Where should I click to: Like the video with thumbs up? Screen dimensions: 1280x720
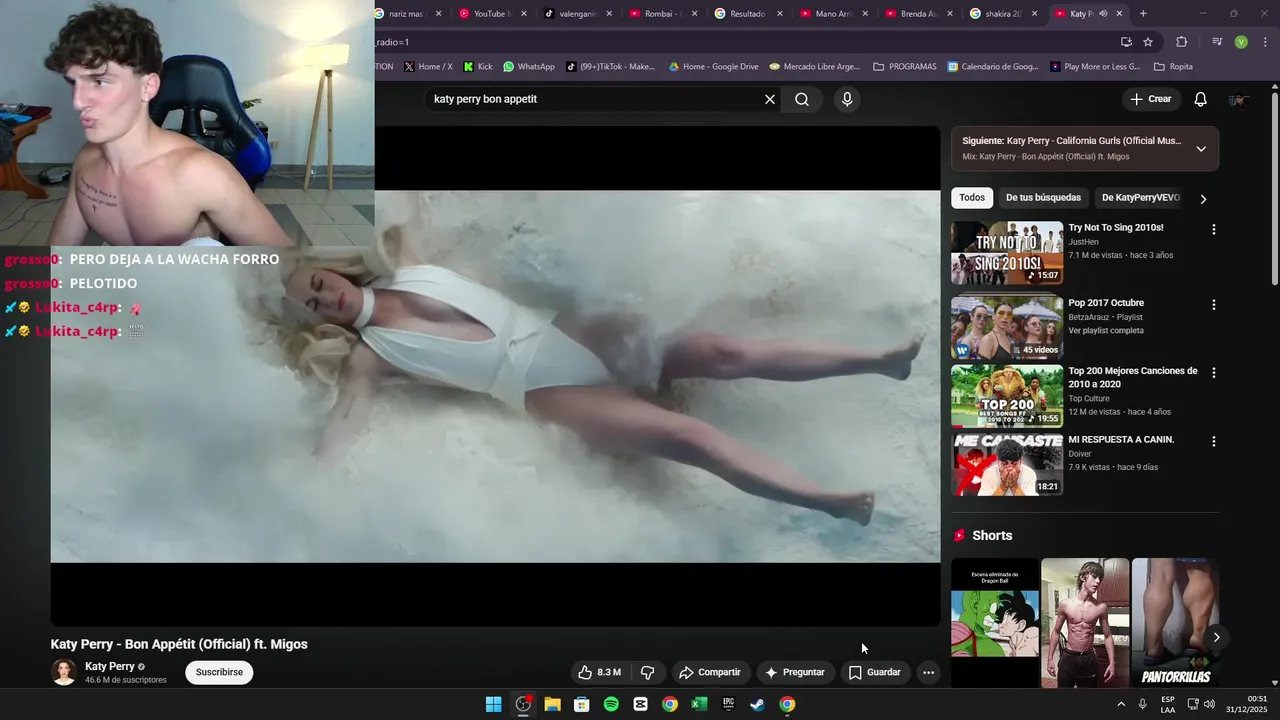(599, 672)
